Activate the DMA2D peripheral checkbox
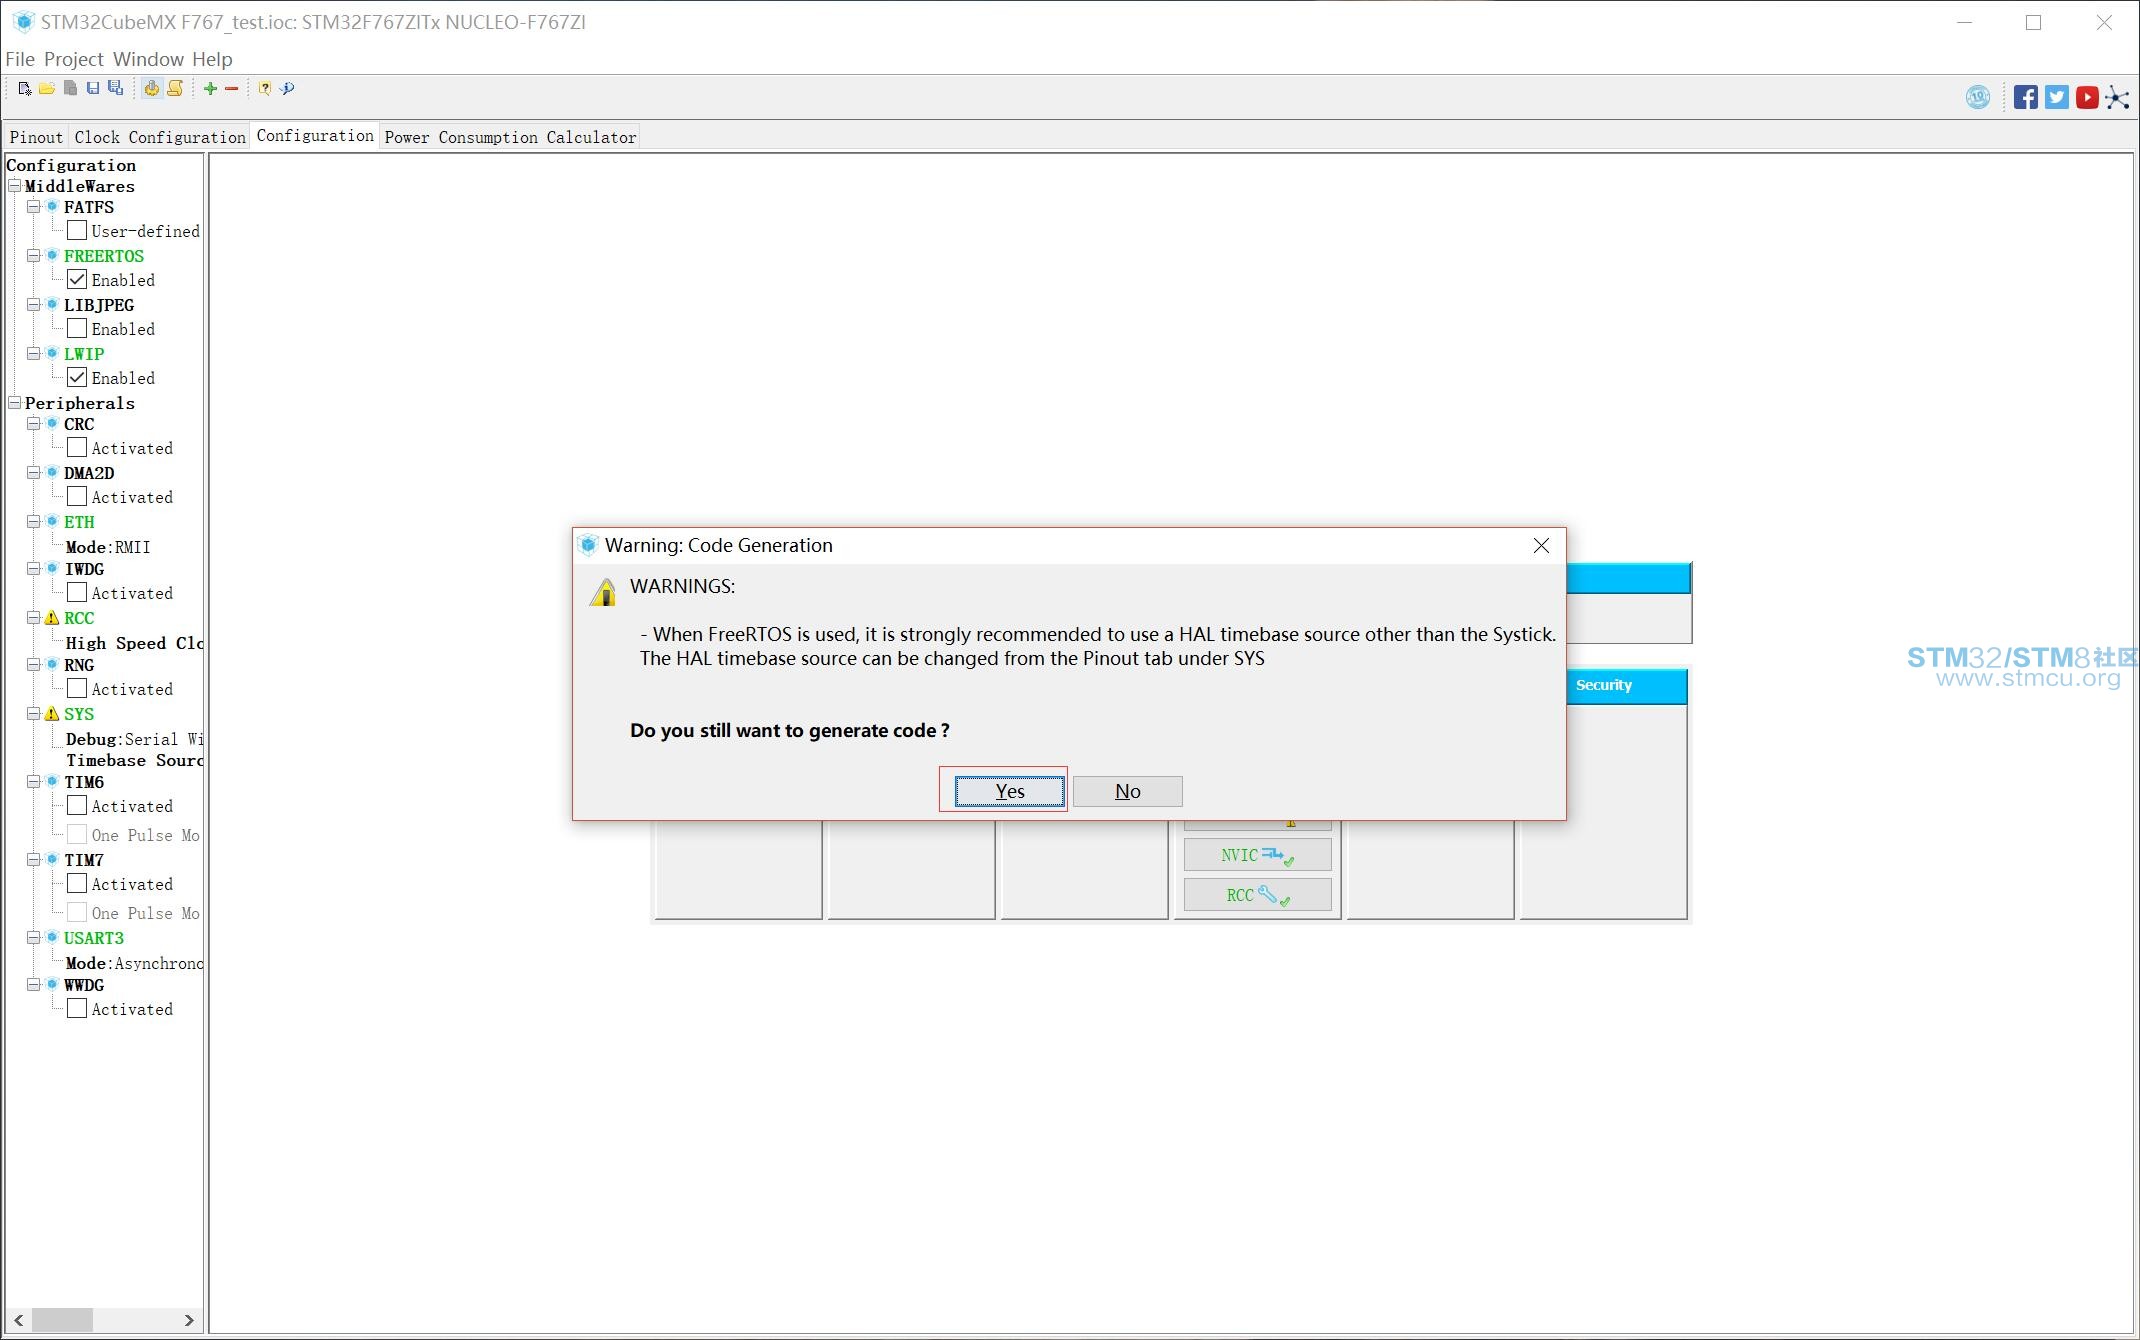2140x1340 pixels. pyautogui.click(x=77, y=496)
